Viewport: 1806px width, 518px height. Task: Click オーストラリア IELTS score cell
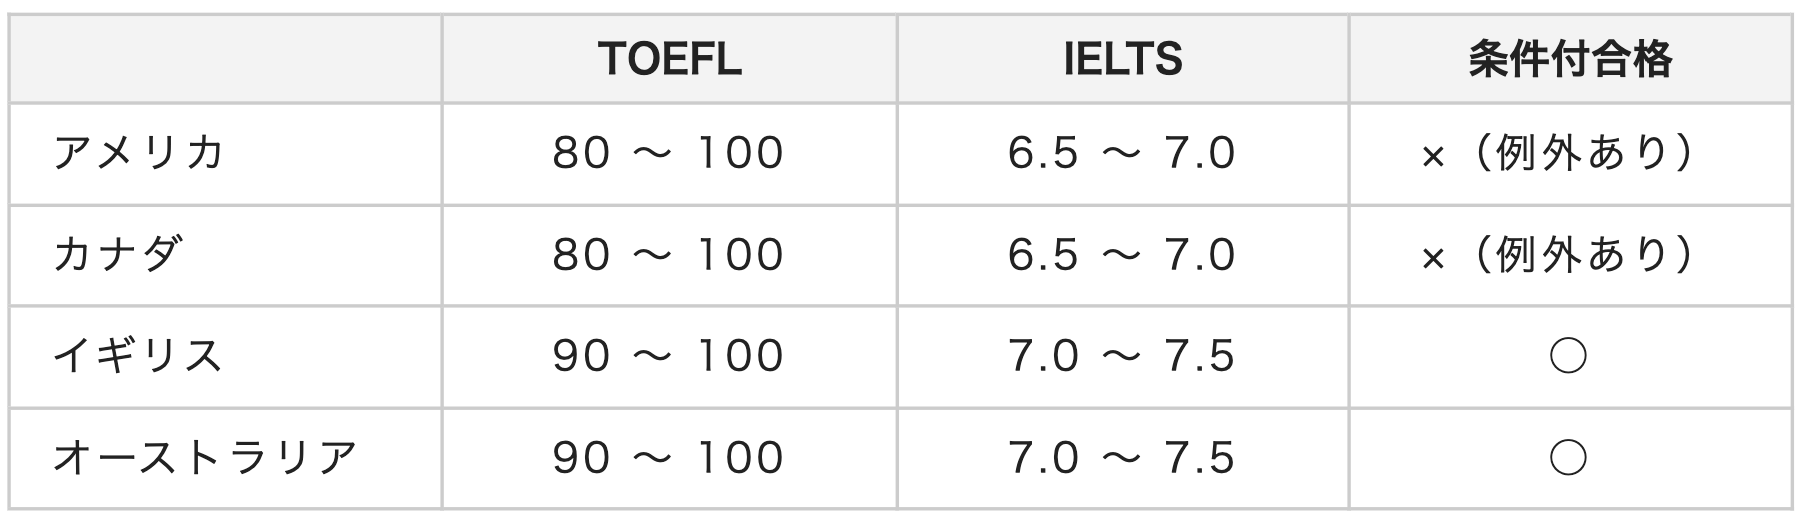click(1122, 458)
